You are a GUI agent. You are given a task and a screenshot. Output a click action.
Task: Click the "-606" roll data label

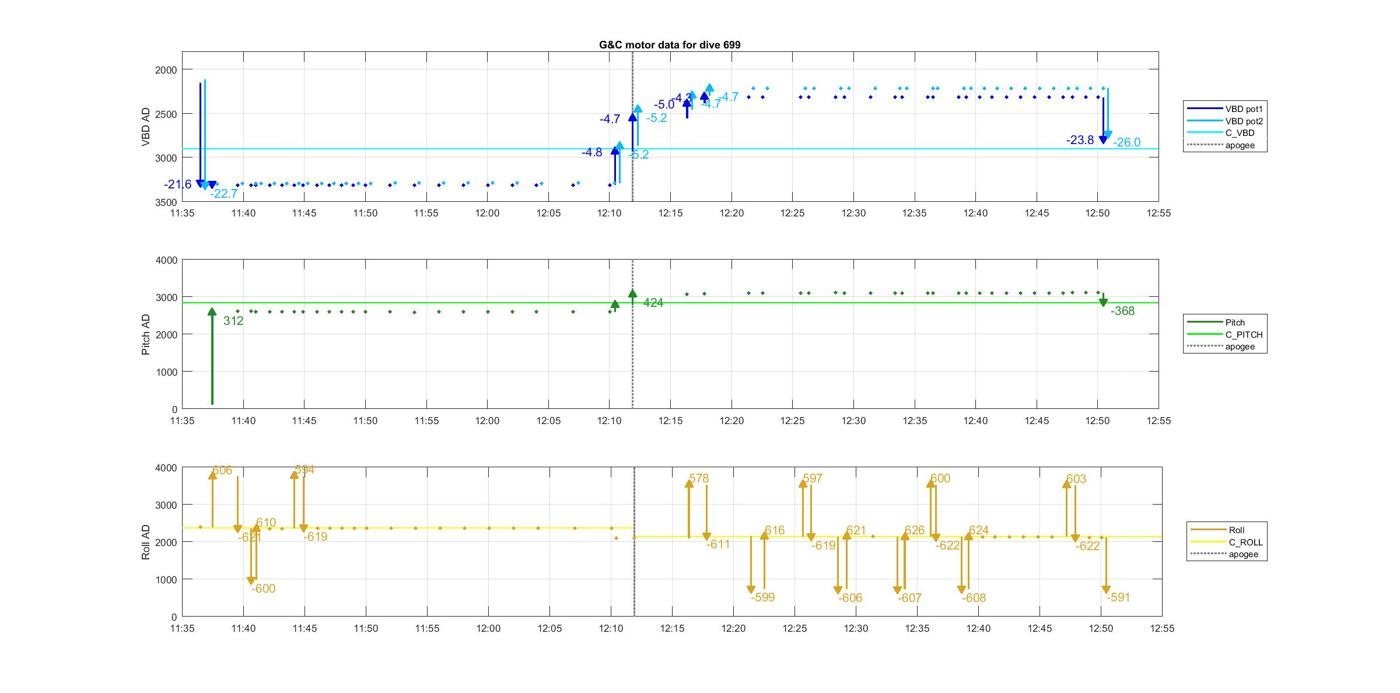point(850,598)
